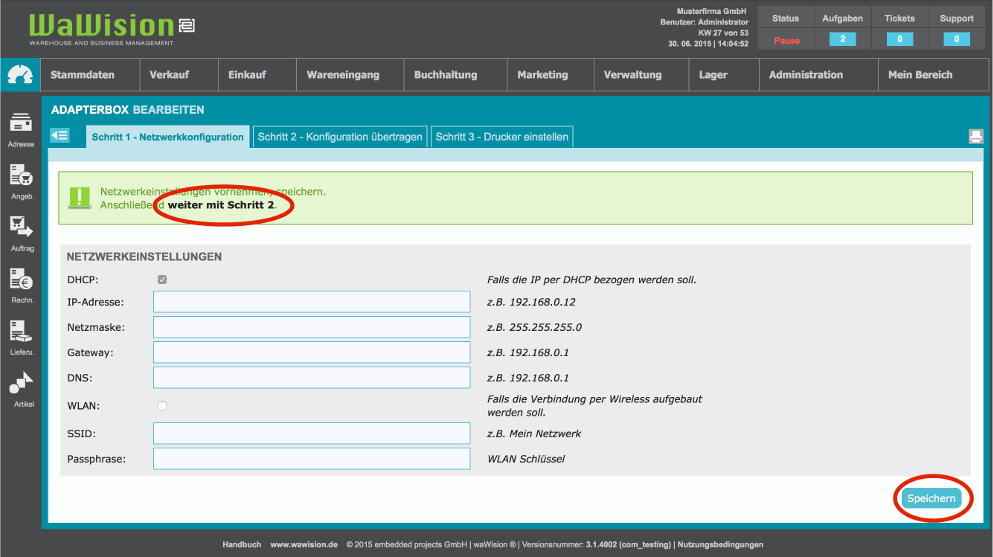The image size is (993, 557).
Task: Expand the Buchhaltung menu
Action: pos(445,75)
